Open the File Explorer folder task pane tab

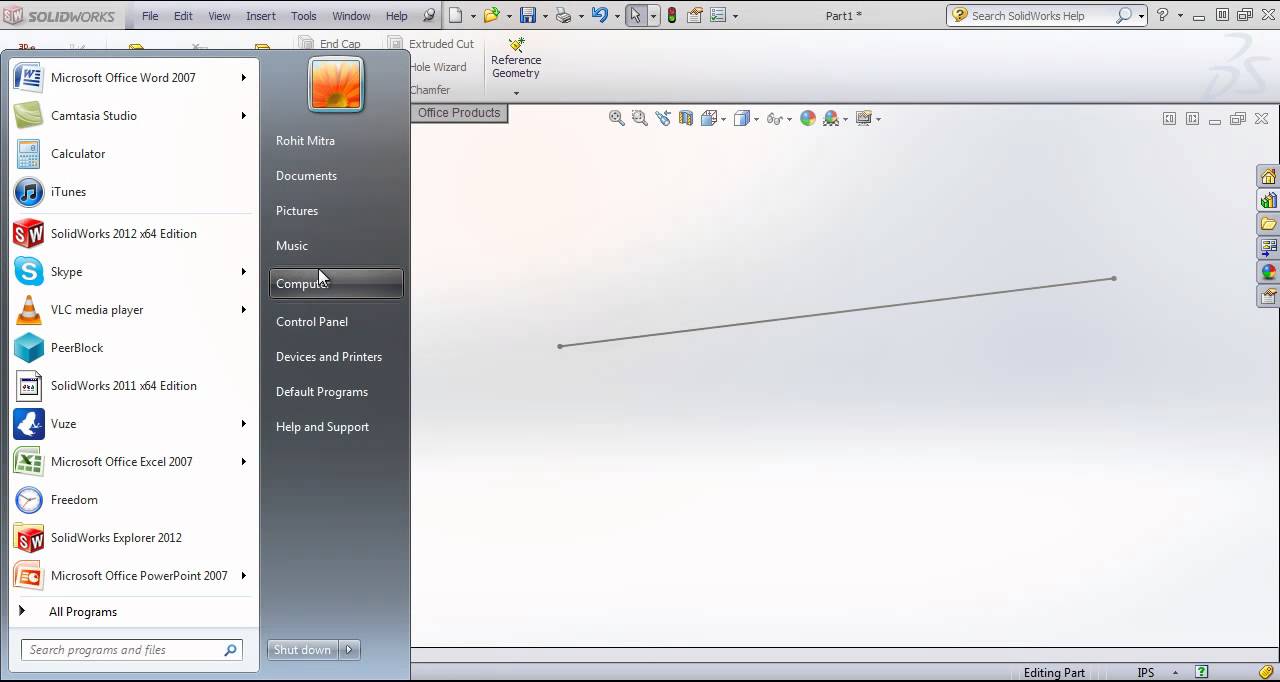[1268, 224]
